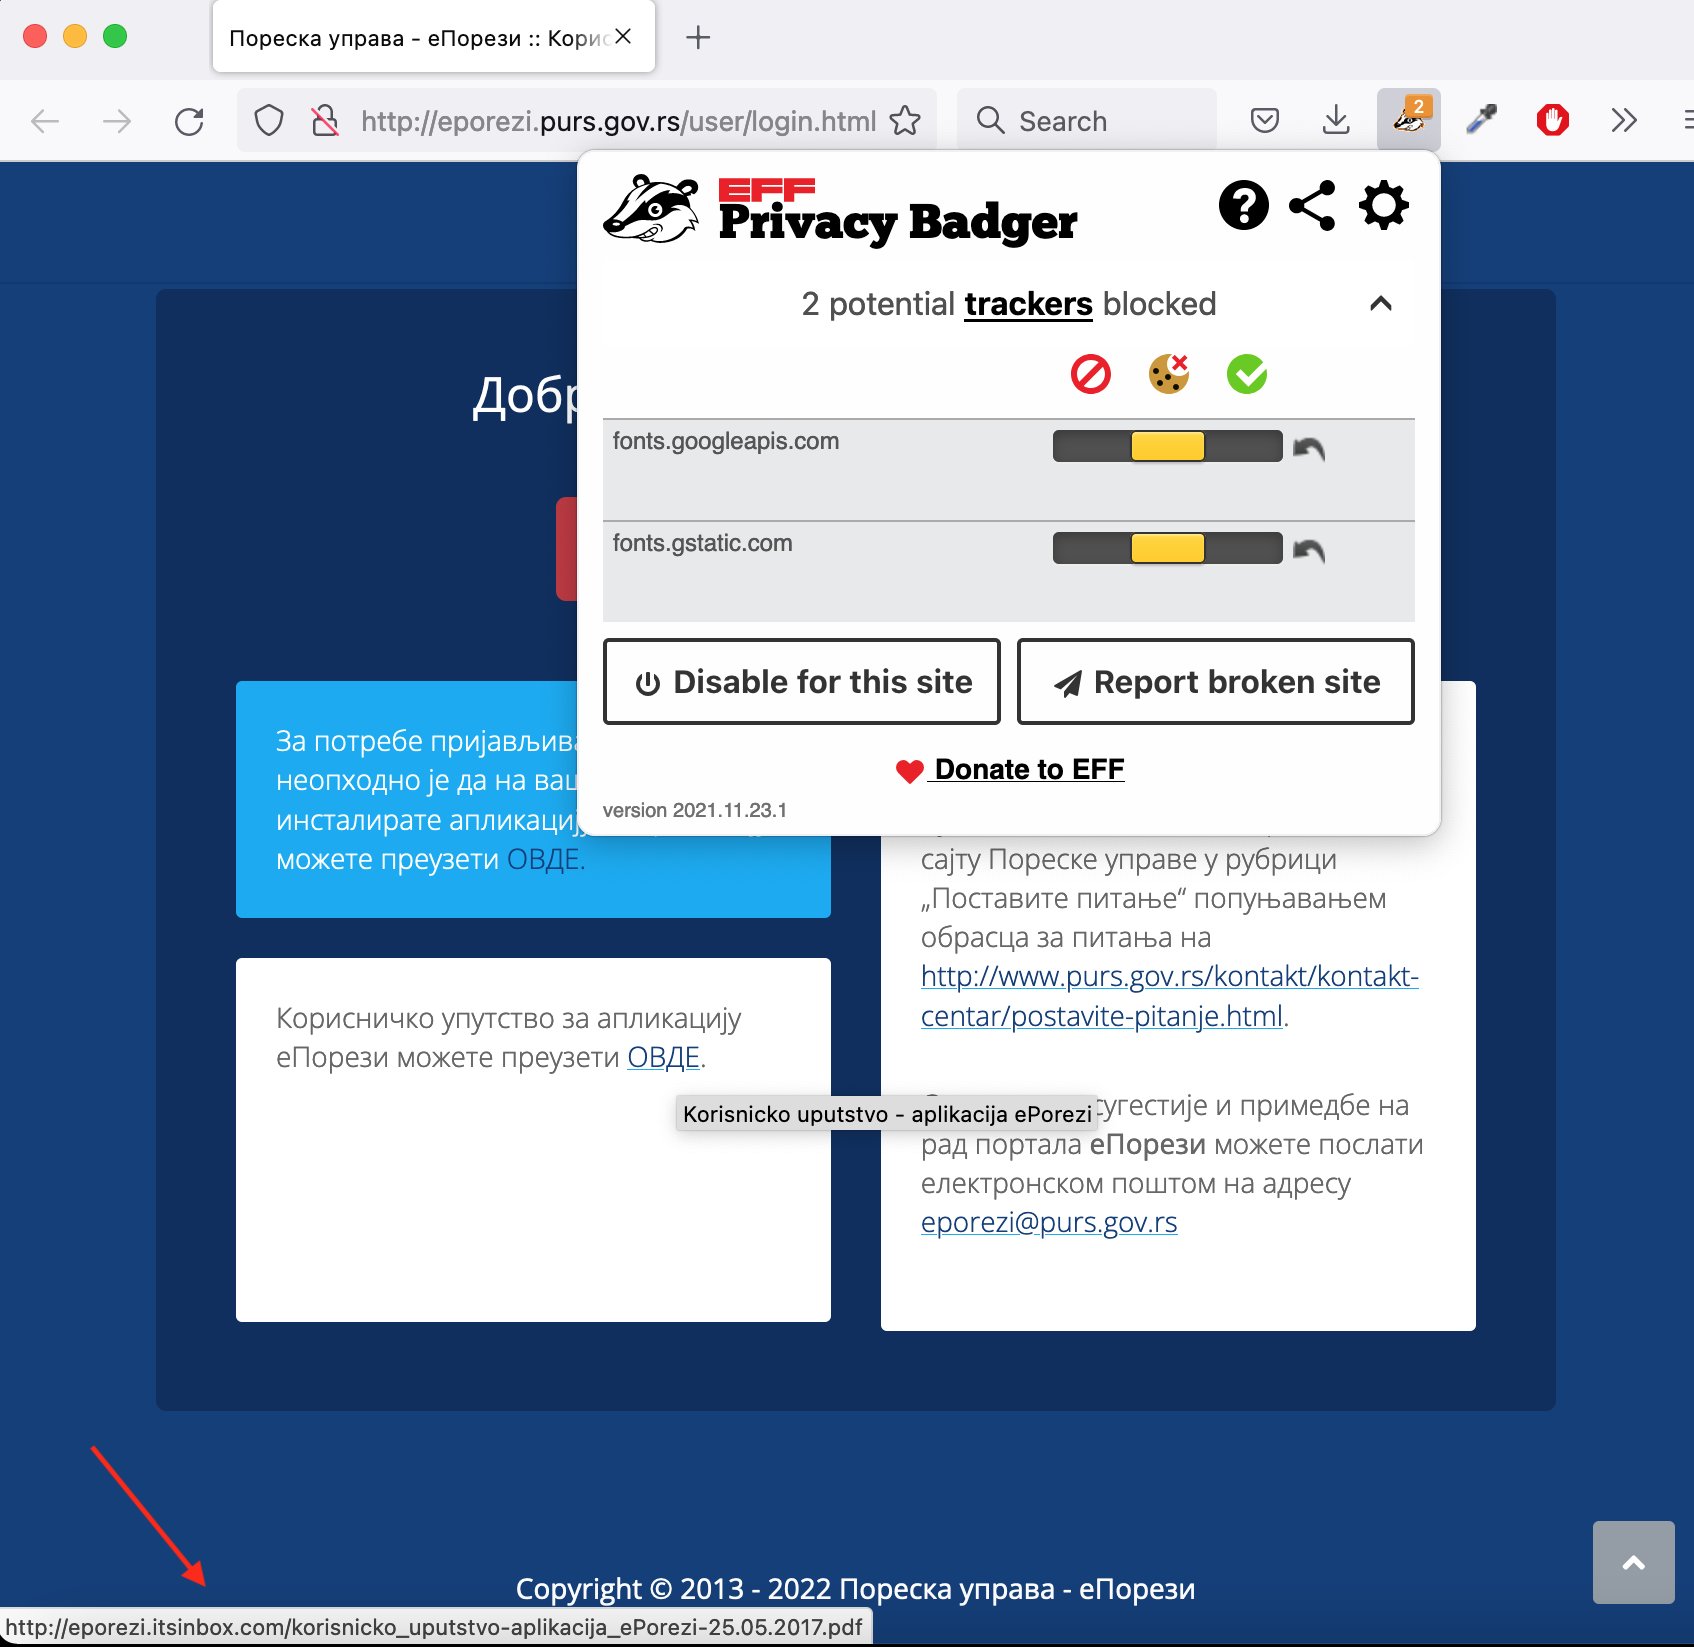1694x1647 pixels.
Task: Click the insecure connection padlock icon
Action: tap(324, 121)
